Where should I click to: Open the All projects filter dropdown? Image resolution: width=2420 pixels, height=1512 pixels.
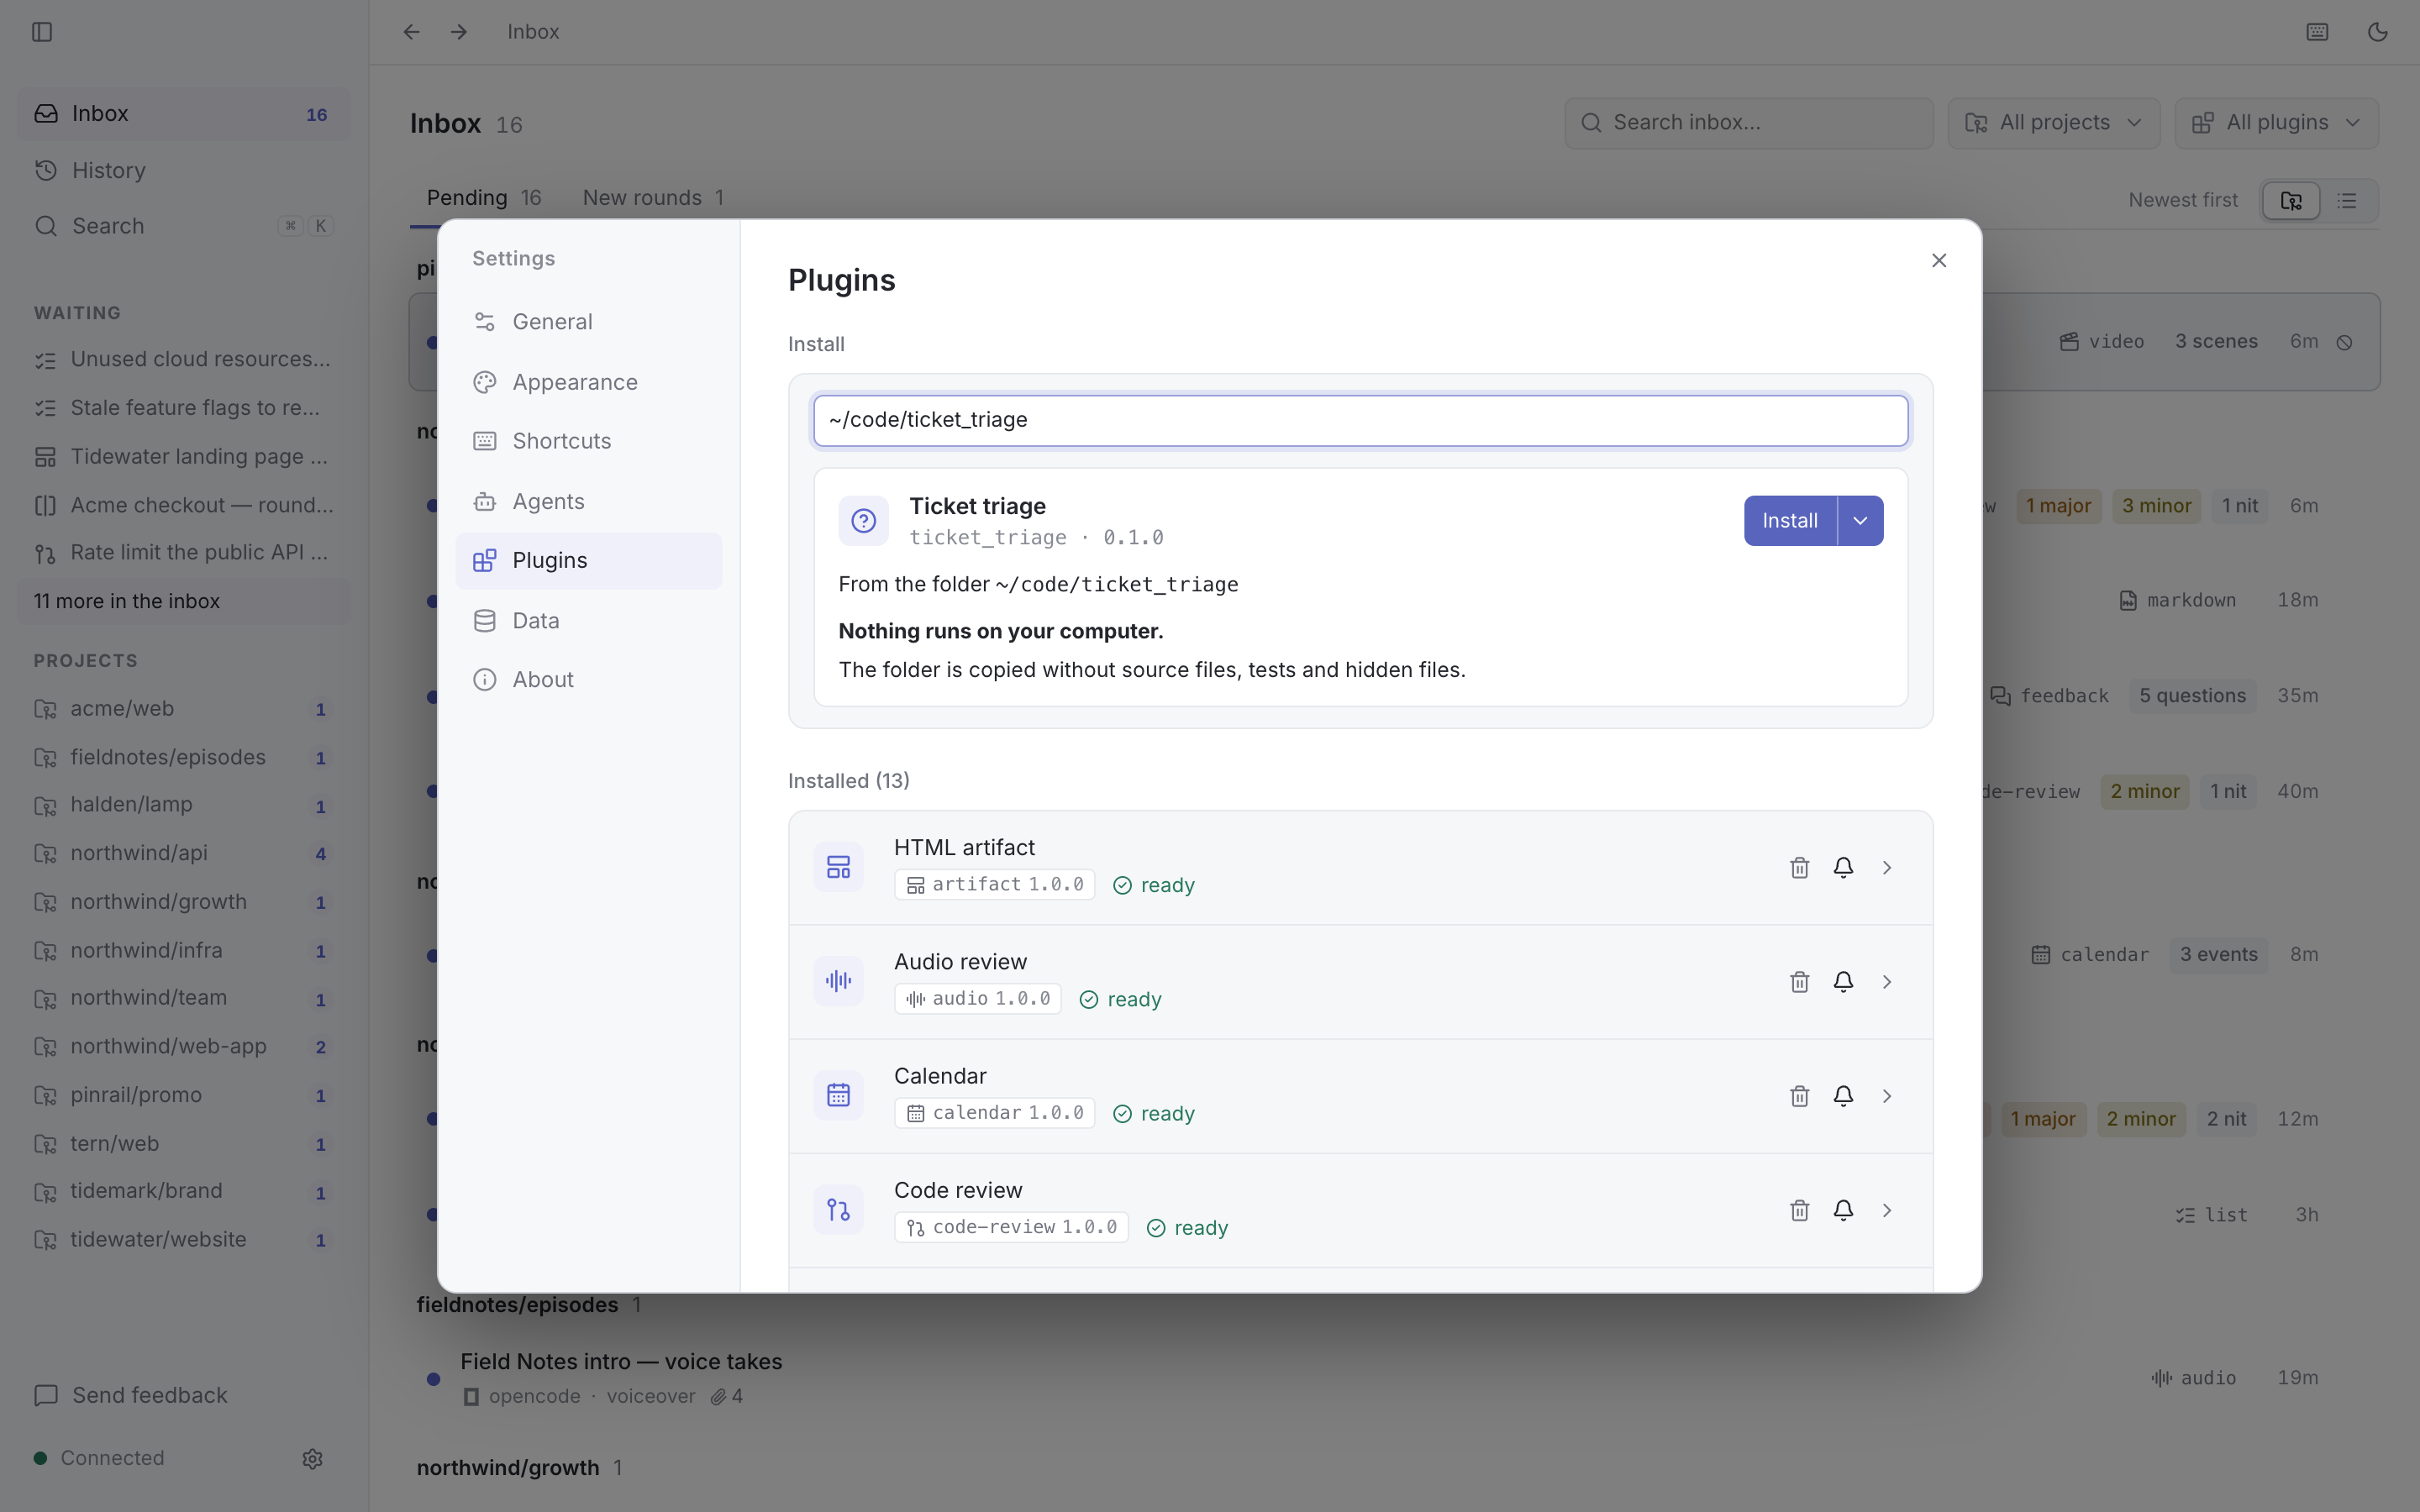(x=2053, y=123)
